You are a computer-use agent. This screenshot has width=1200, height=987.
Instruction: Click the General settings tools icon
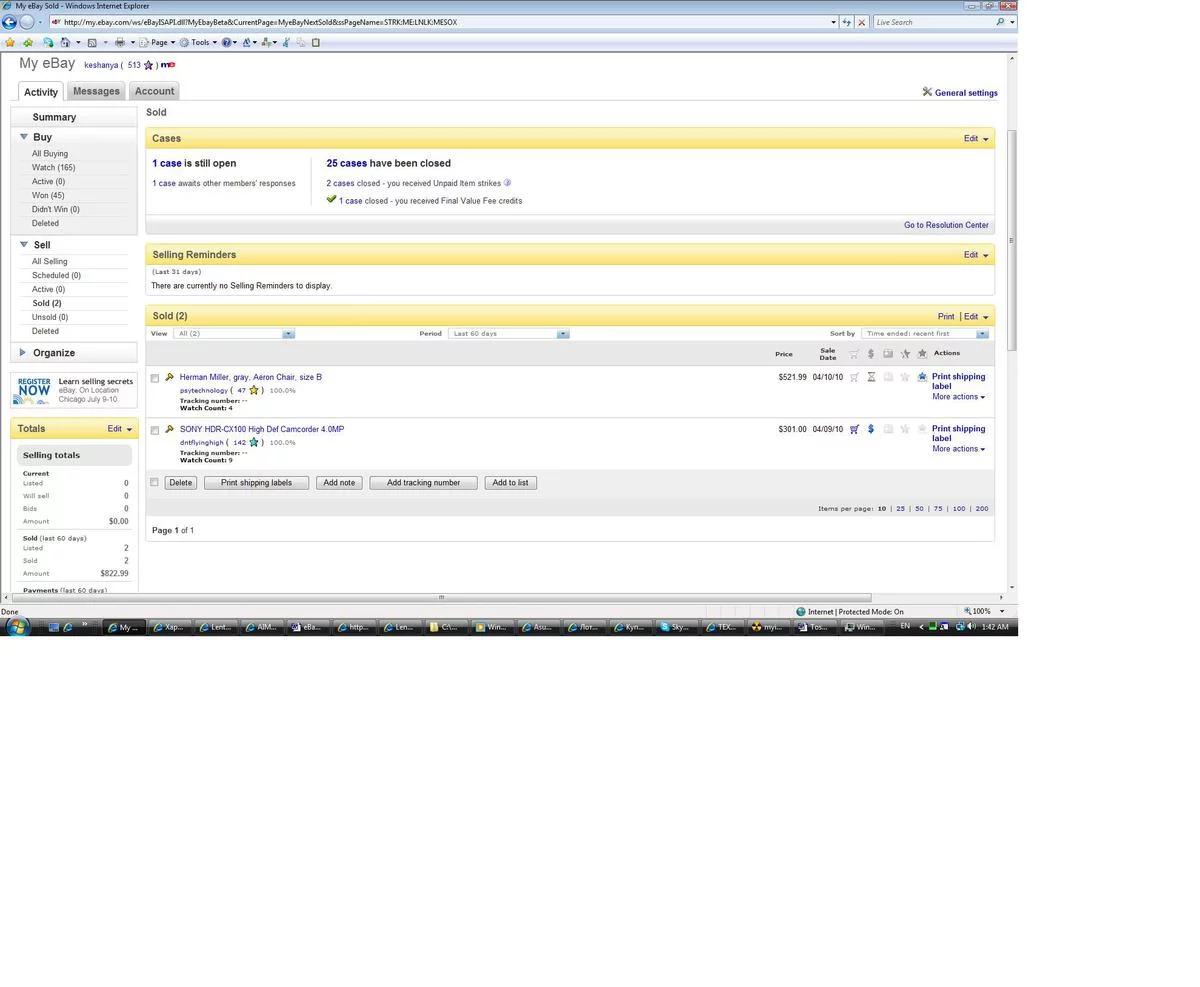927,92
